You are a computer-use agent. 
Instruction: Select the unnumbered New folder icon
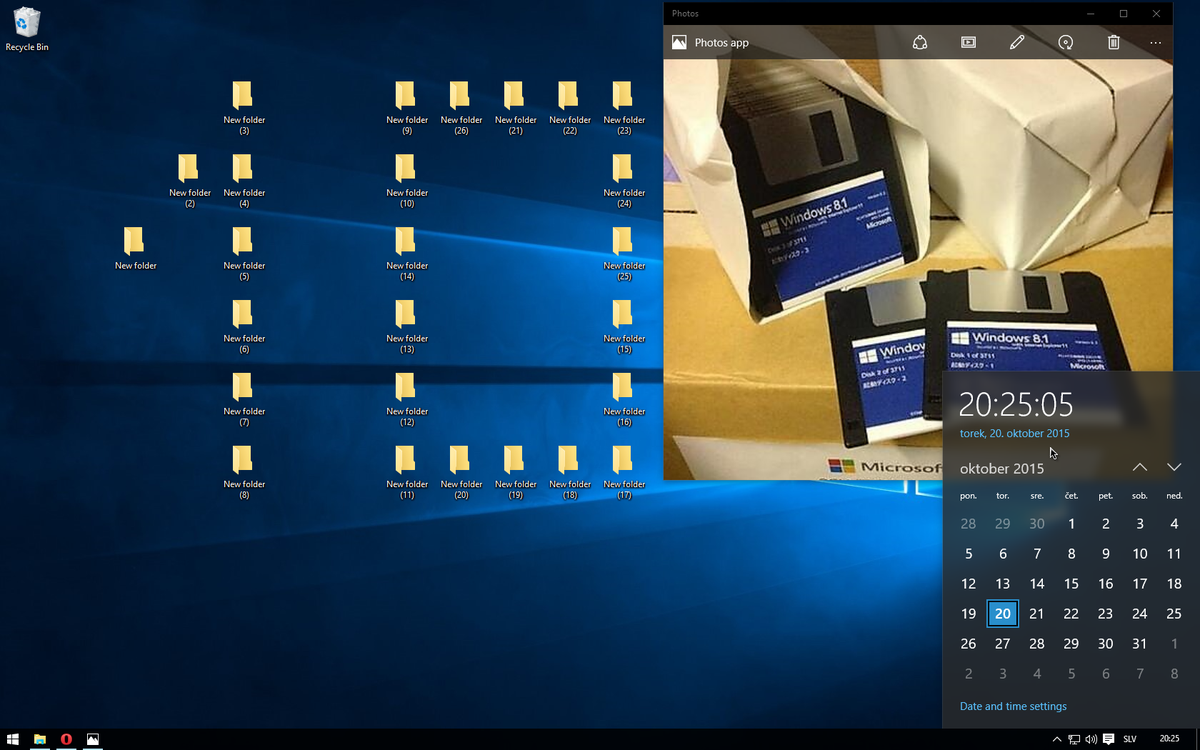135,249
